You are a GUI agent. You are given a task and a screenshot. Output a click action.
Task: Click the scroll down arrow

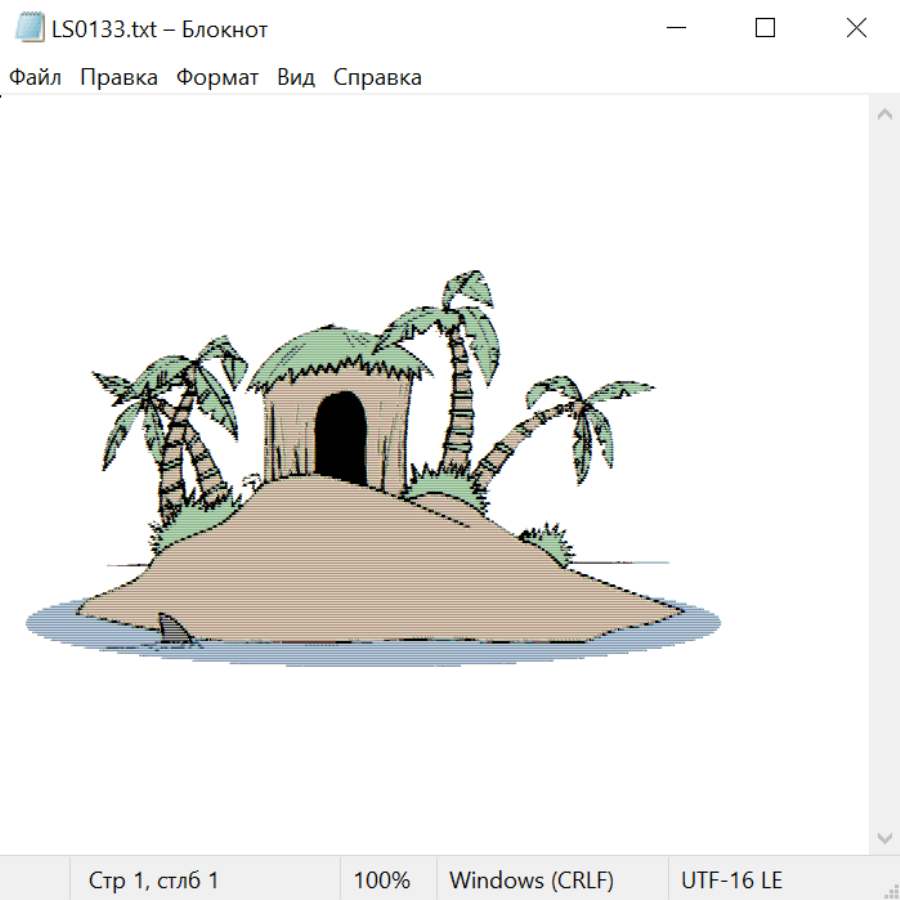point(884,837)
